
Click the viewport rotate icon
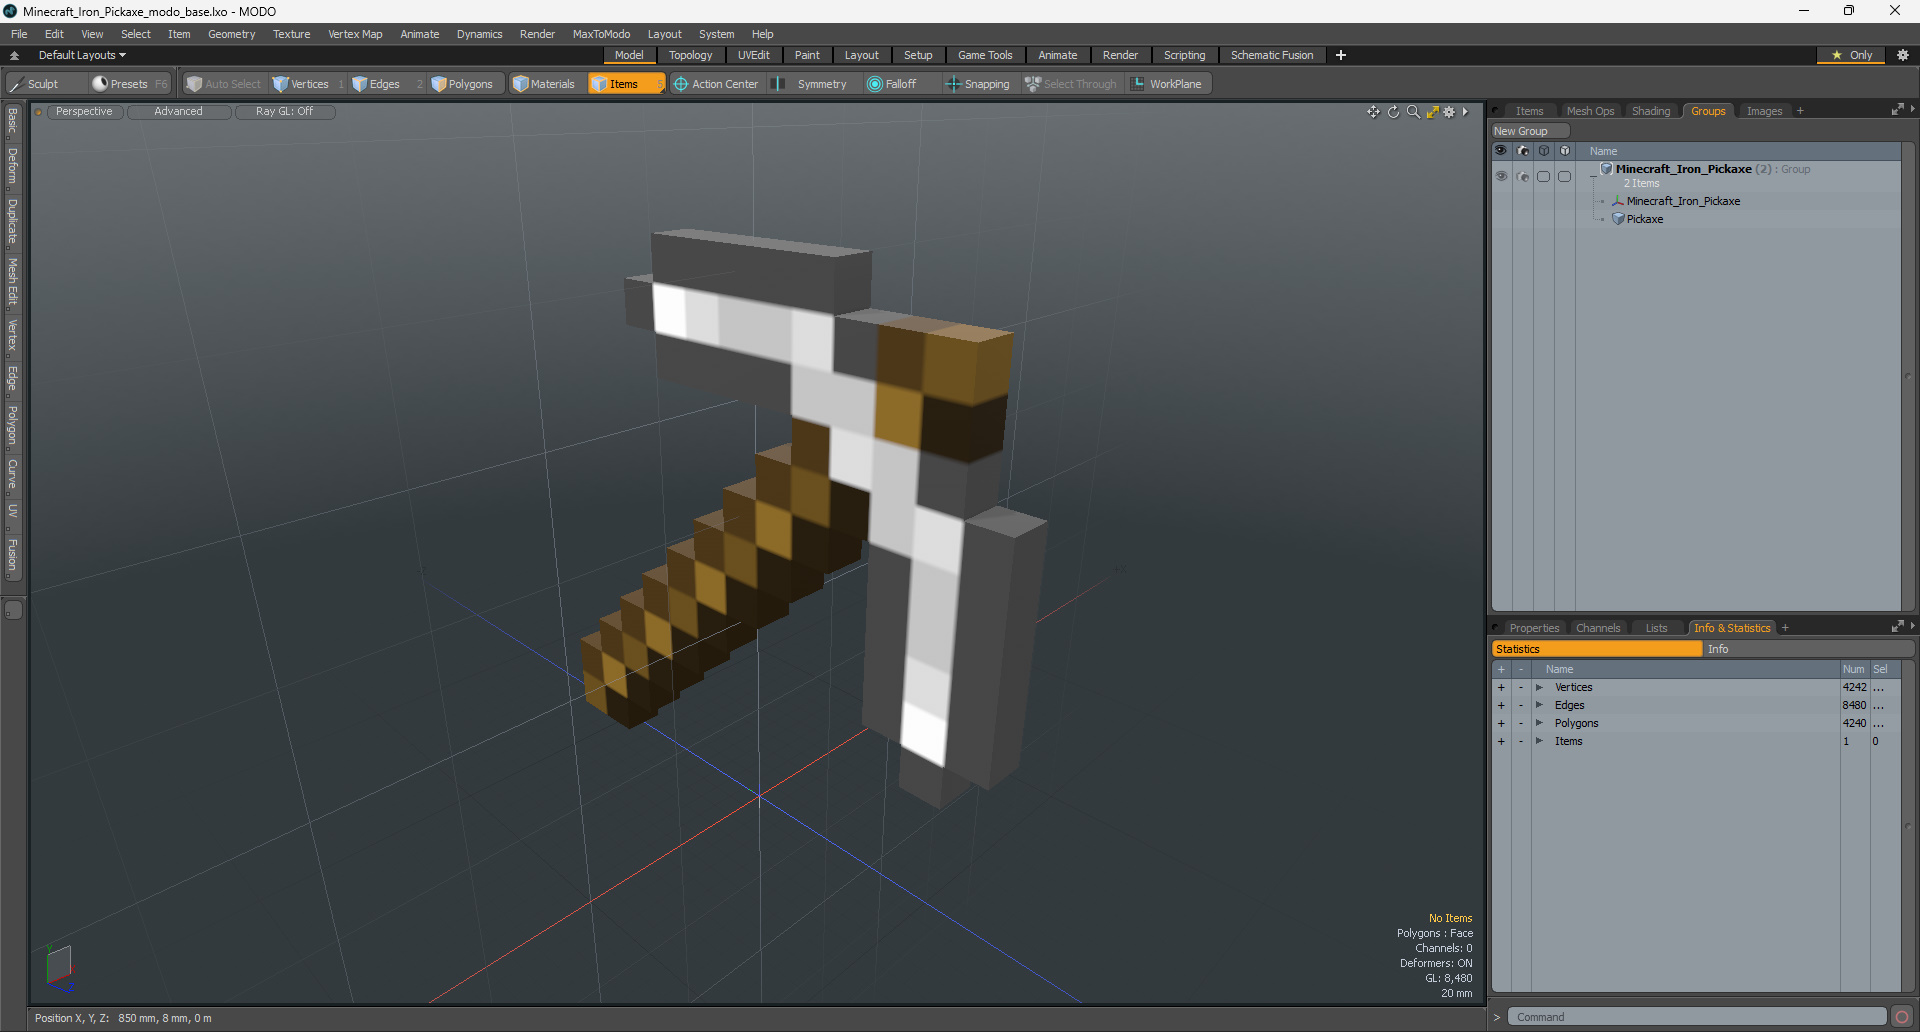point(1393,112)
